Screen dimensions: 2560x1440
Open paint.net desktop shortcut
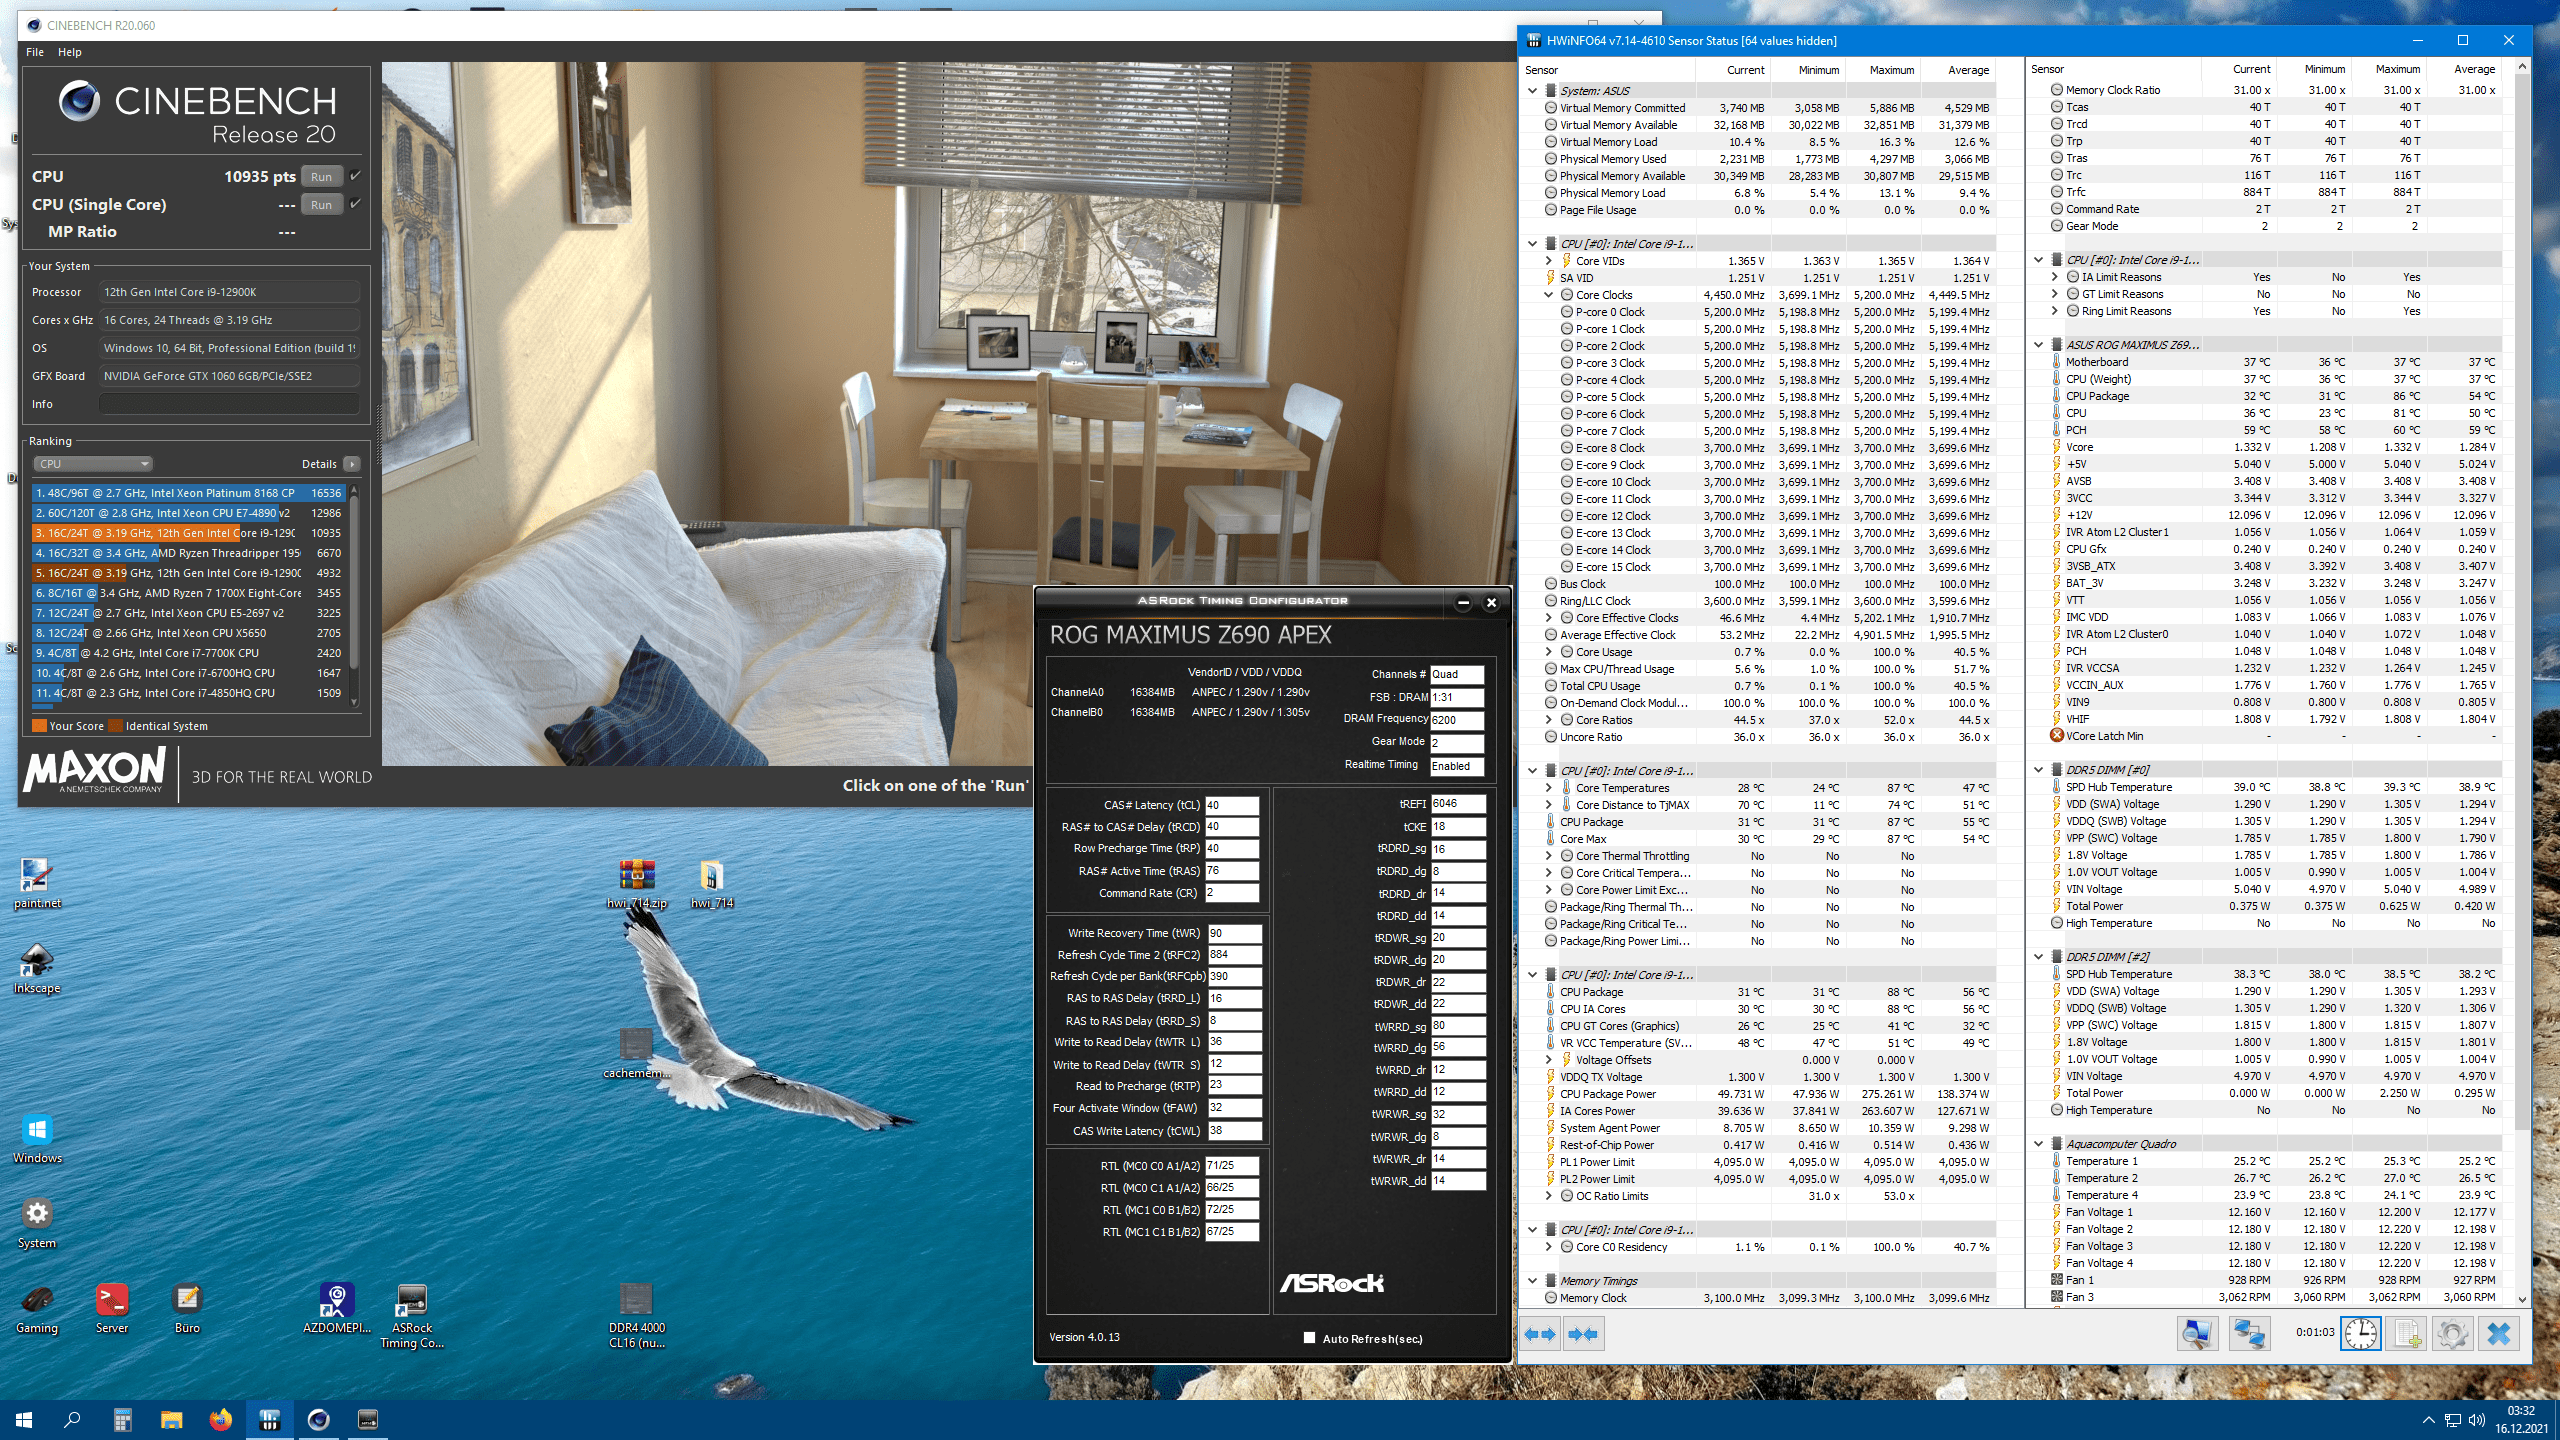click(37, 884)
